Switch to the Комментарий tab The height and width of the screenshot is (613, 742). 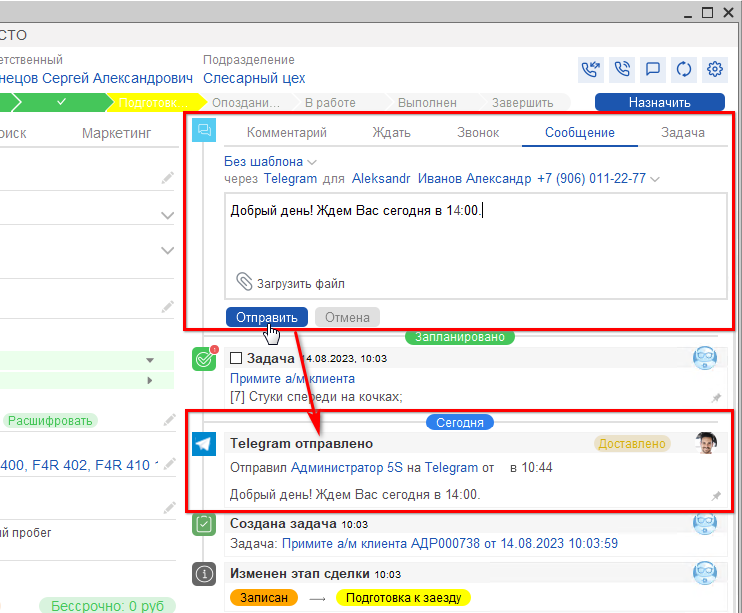pos(286,132)
